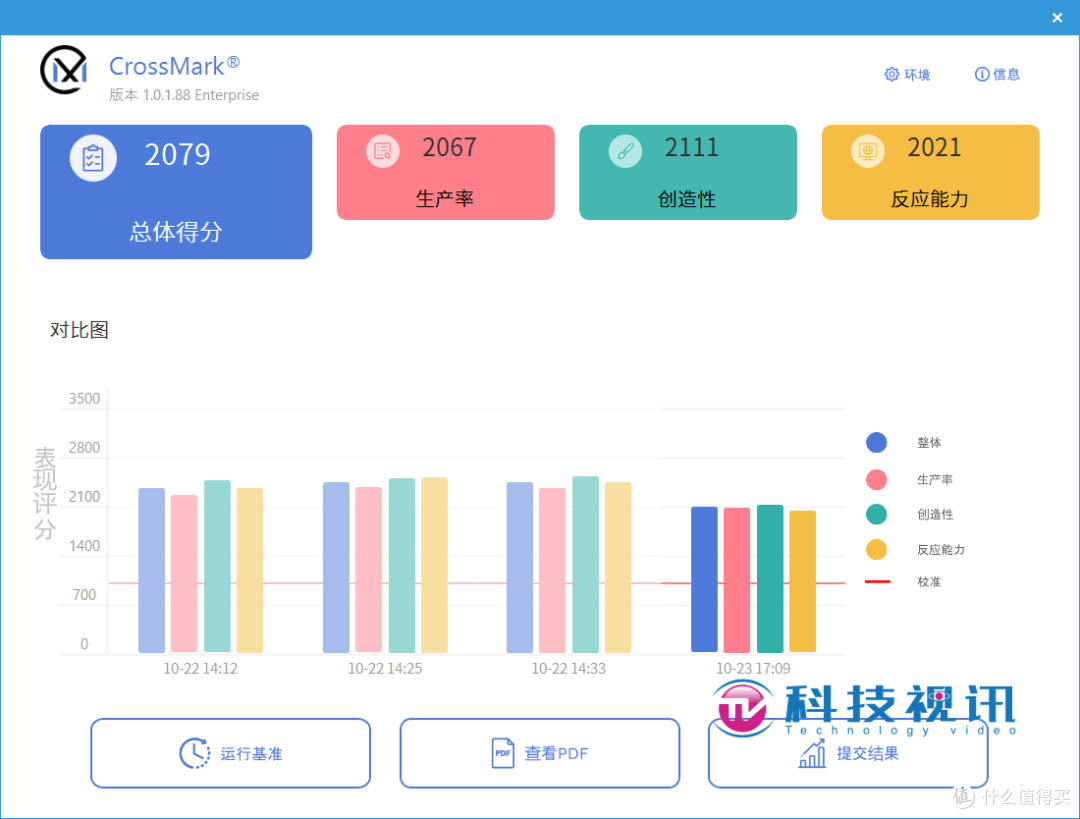Toggle the yellow 反应能力 legend swatch
Image resolution: width=1080 pixels, height=819 pixels.
point(876,549)
